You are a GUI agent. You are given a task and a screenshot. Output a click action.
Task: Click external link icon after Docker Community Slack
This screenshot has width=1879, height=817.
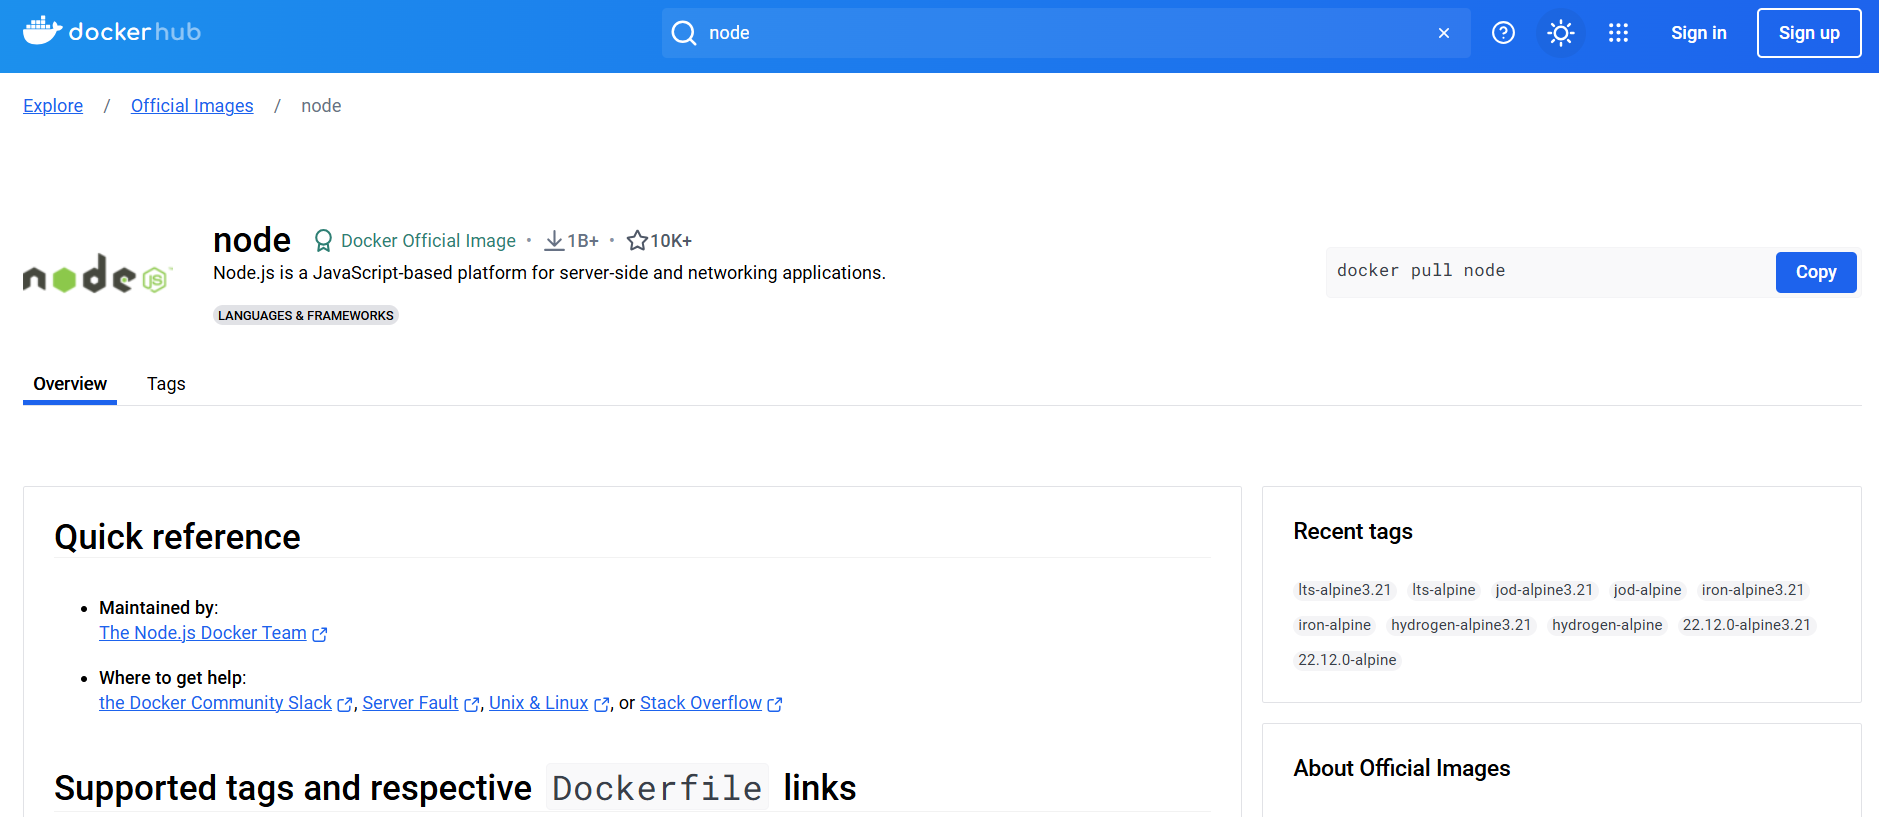pyautogui.click(x=345, y=704)
